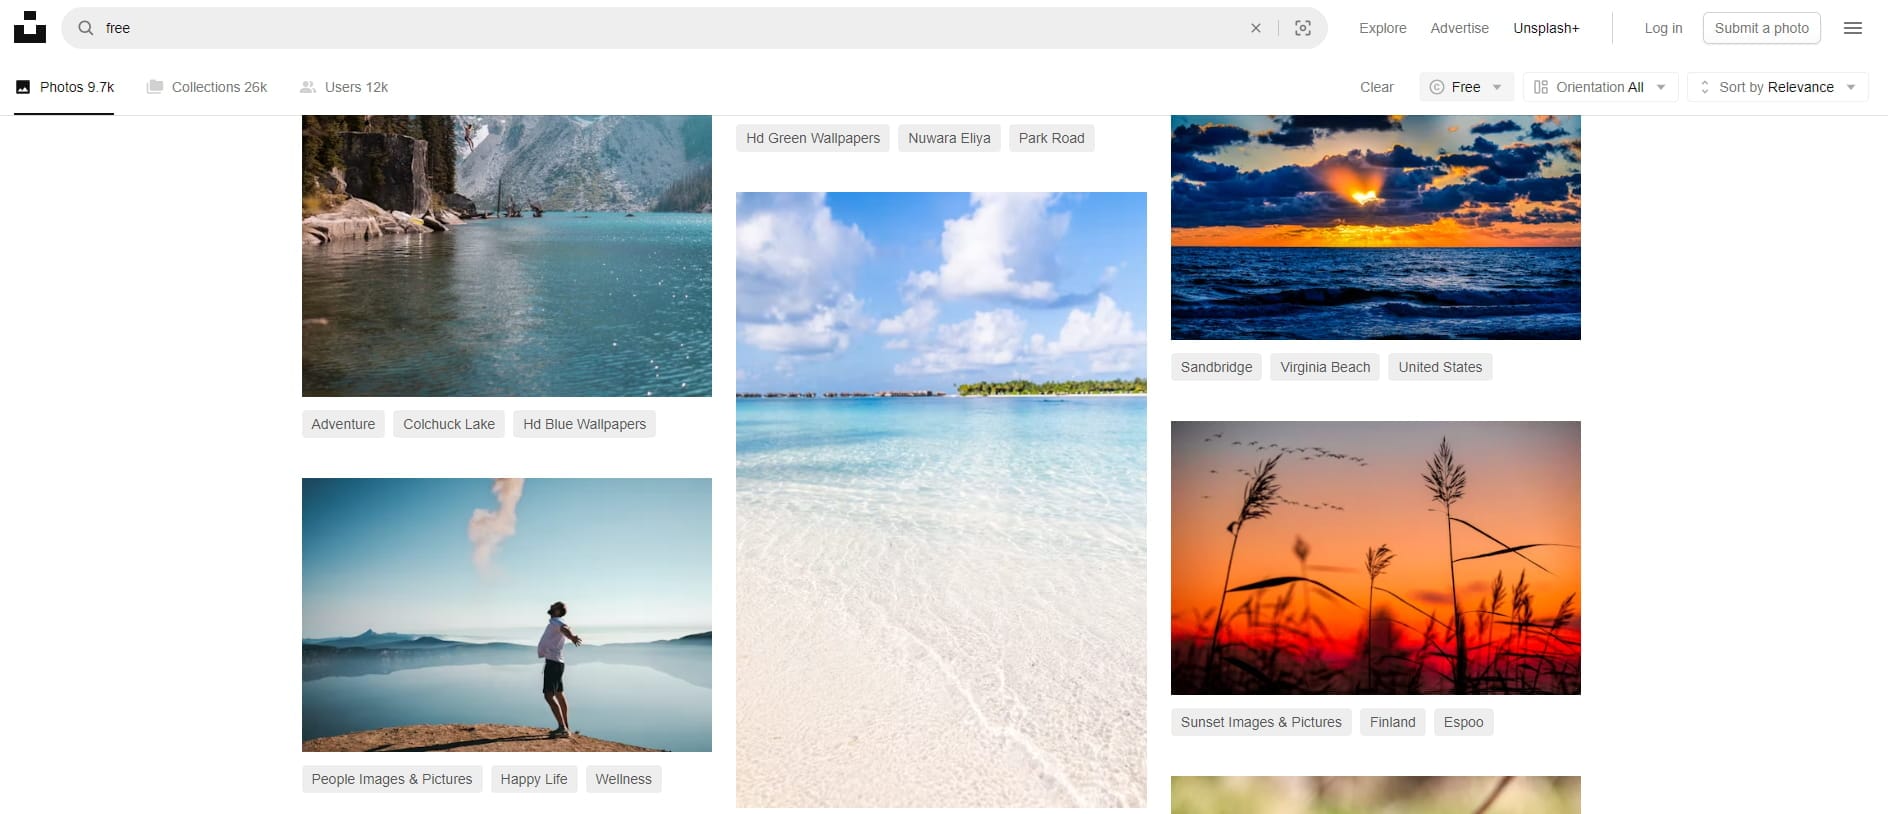Image resolution: width=1888 pixels, height=814 pixels.
Task: Clear the search text with X icon
Action: 1256,28
